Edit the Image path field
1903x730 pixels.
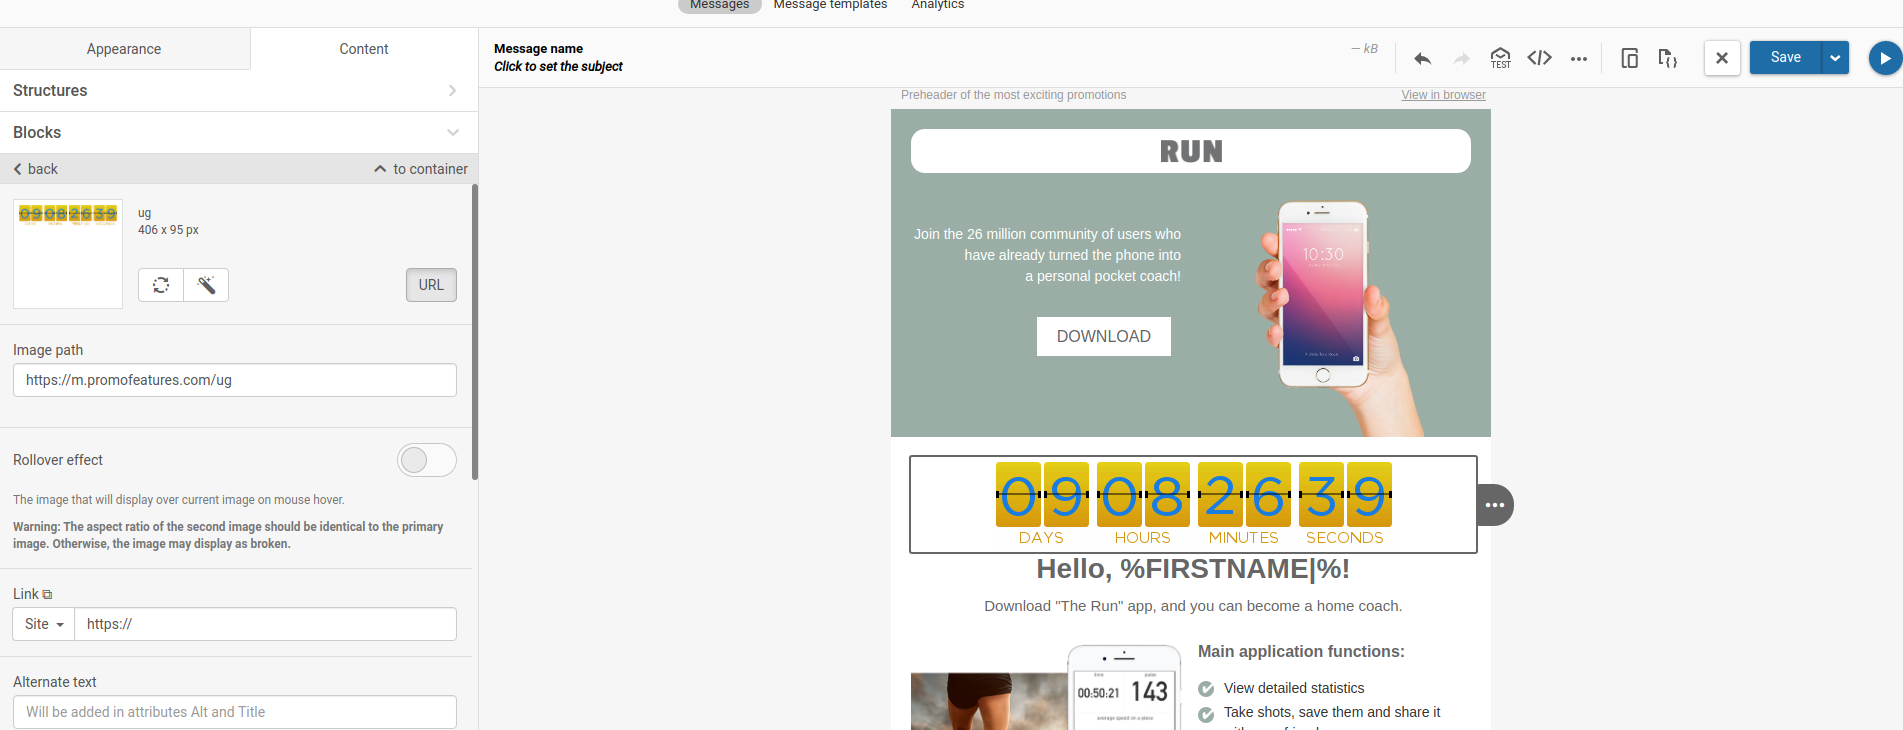pos(235,380)
